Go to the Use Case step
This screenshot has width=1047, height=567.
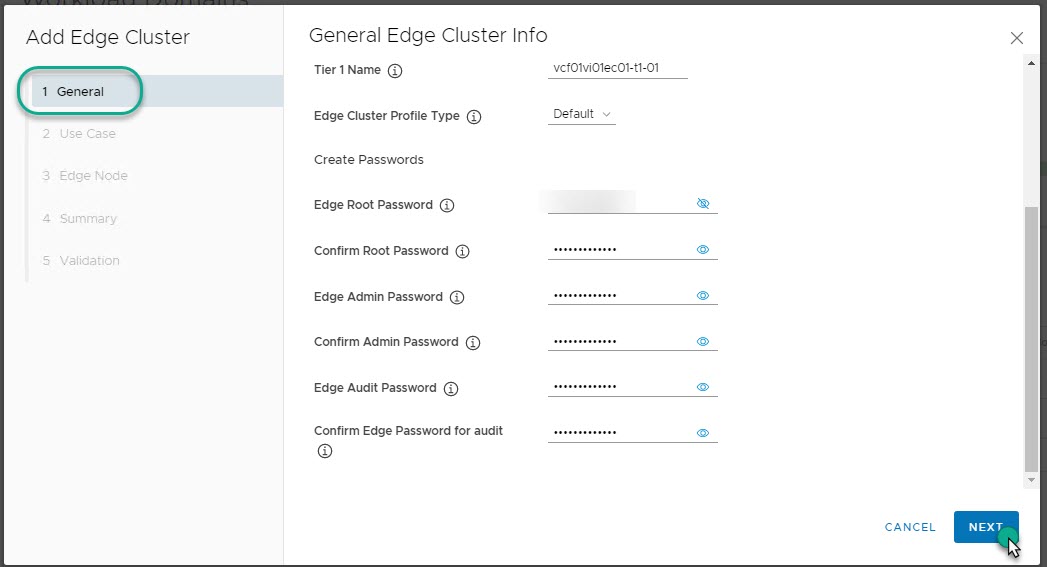click(x=87, y=134)
